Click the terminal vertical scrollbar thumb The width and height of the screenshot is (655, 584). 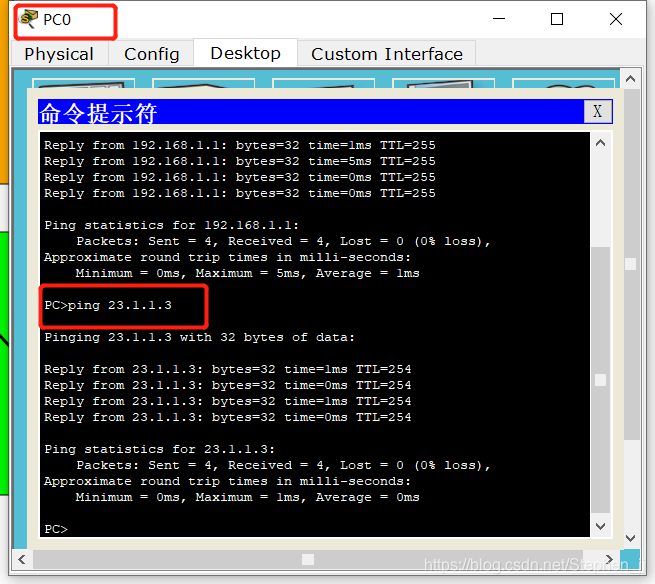600,380
